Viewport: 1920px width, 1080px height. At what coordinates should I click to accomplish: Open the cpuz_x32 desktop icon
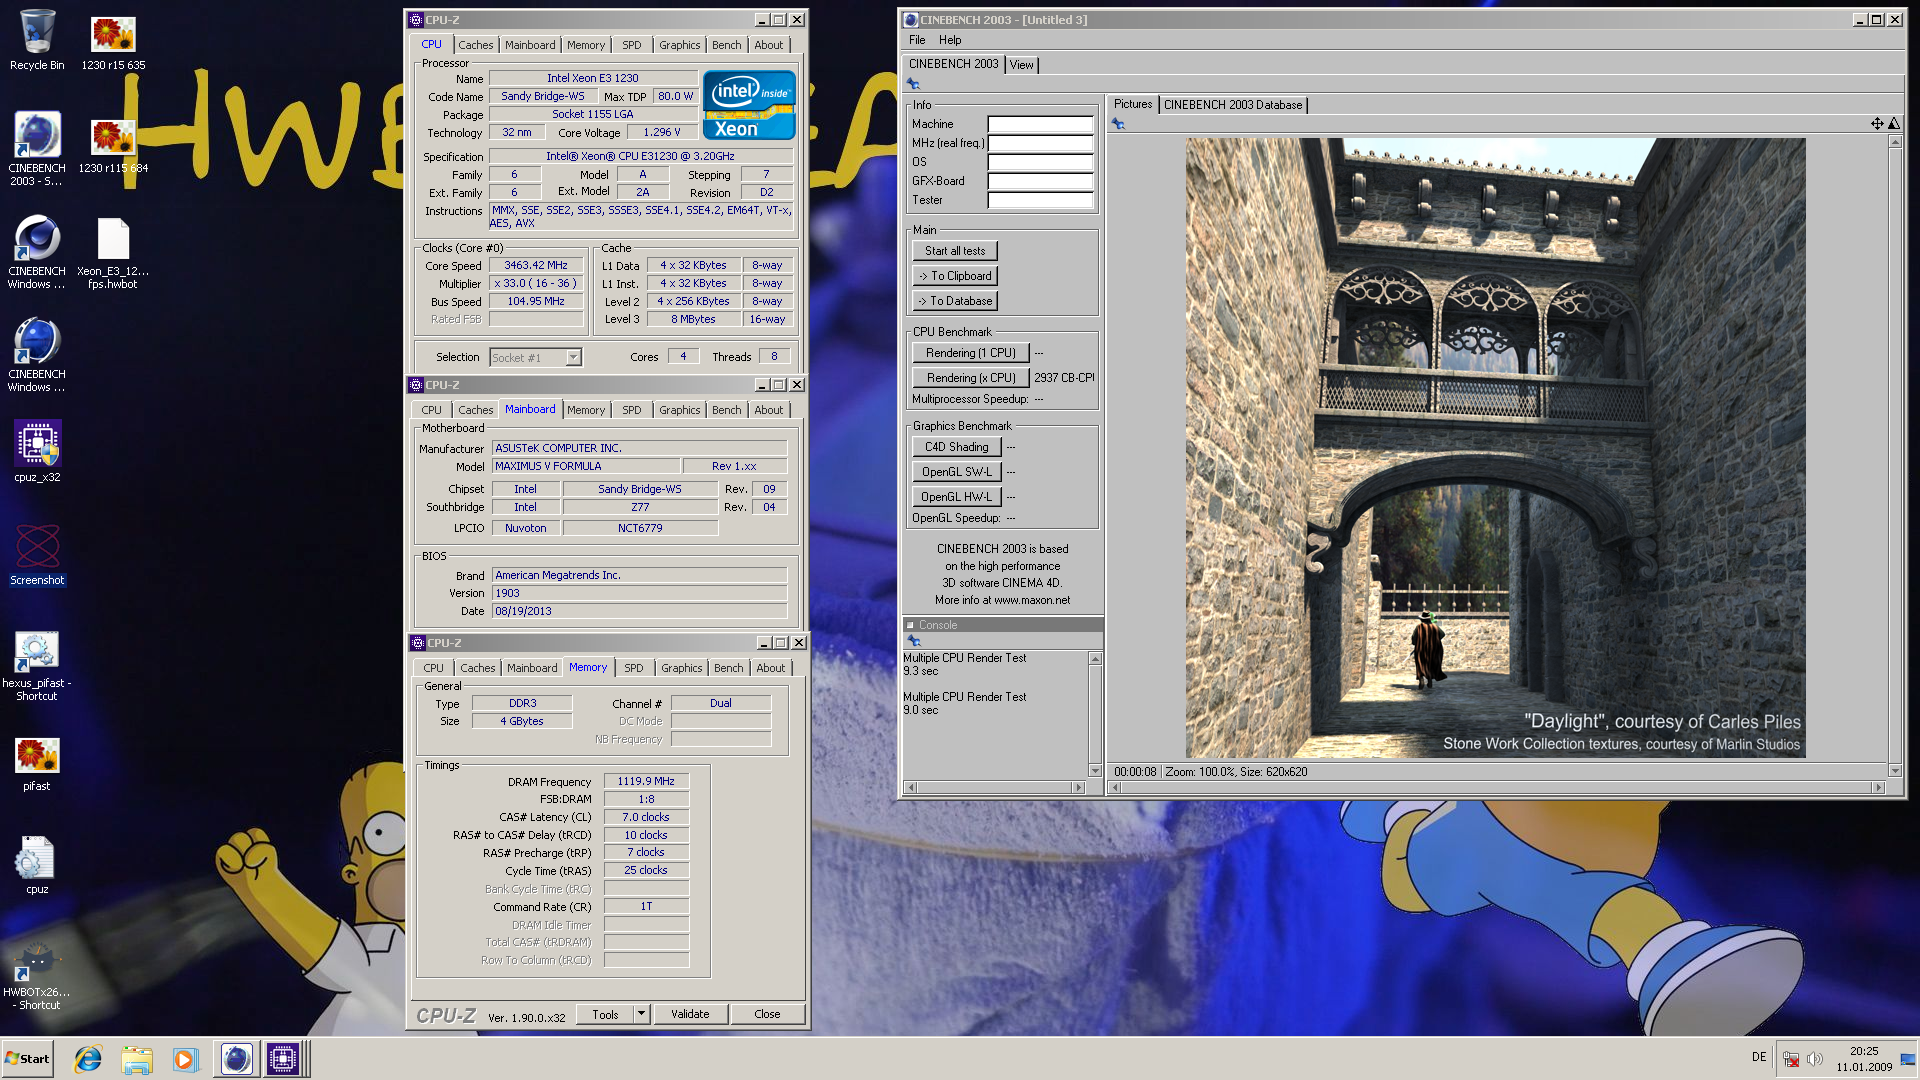pyautogui.click(x=37, y=450)
